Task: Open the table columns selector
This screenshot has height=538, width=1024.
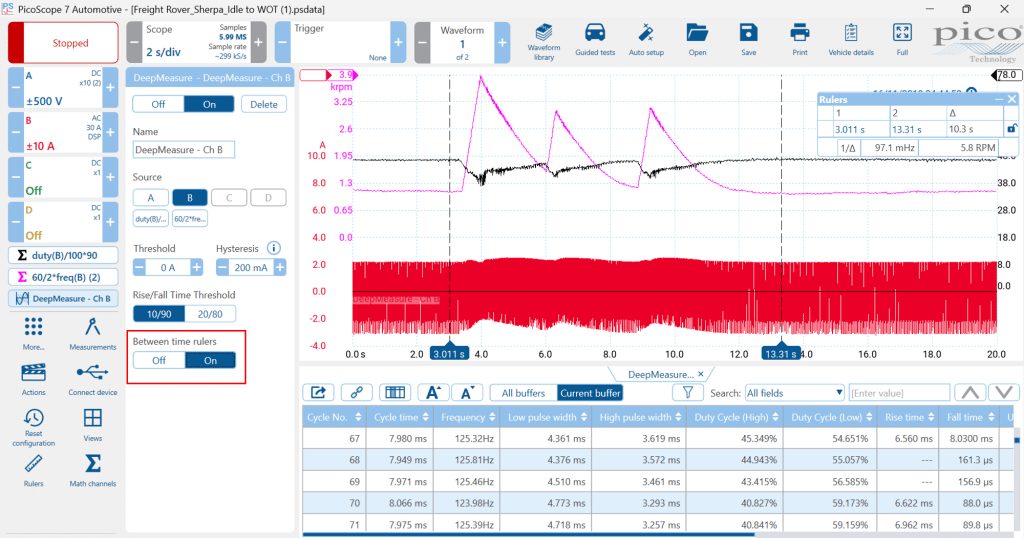Action: [x=394, y=392]
